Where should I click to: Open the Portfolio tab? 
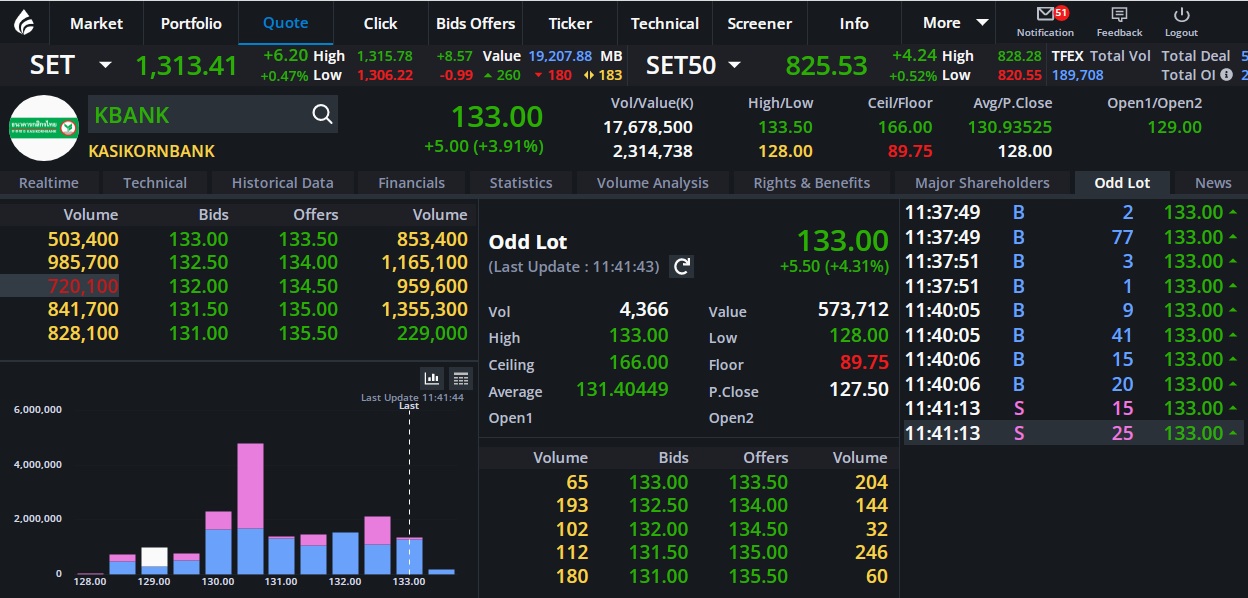point(191,23)
